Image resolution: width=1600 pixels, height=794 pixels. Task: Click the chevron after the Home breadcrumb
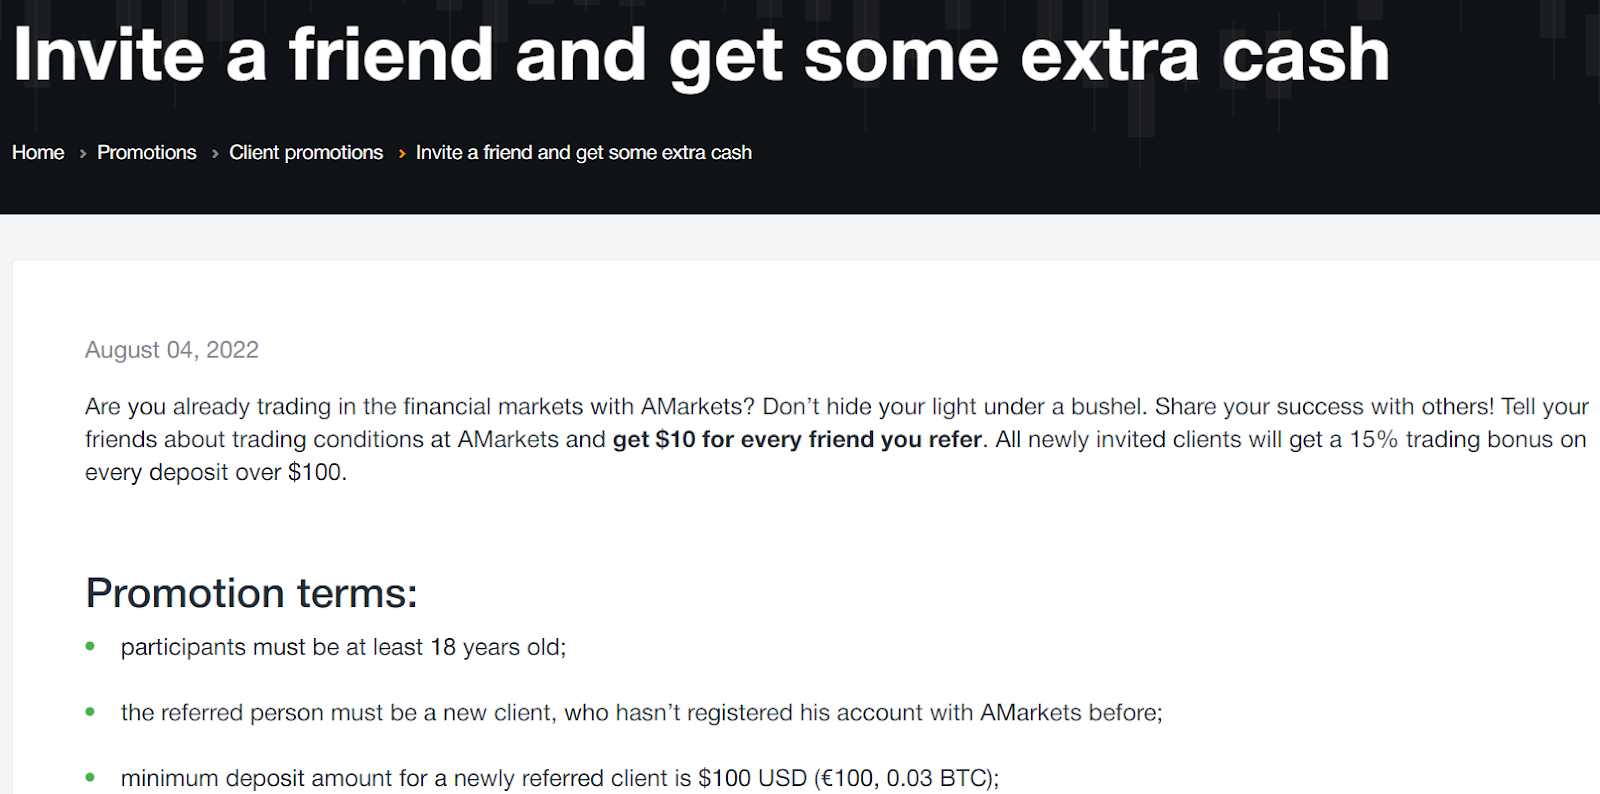[83, 154]
